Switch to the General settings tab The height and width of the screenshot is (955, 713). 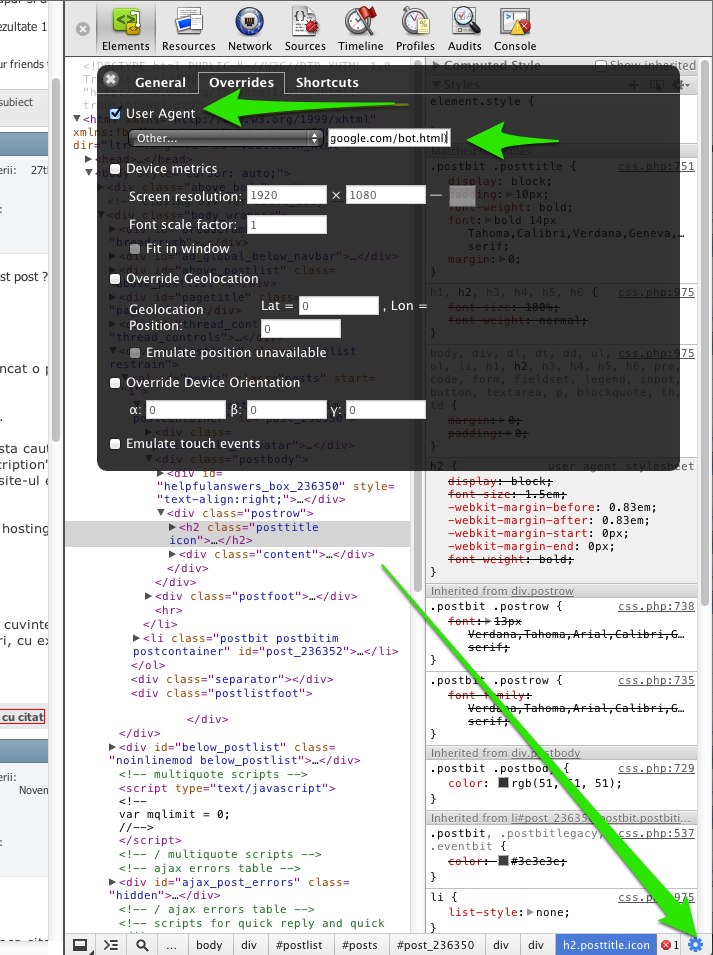click(x=160, y=83)
